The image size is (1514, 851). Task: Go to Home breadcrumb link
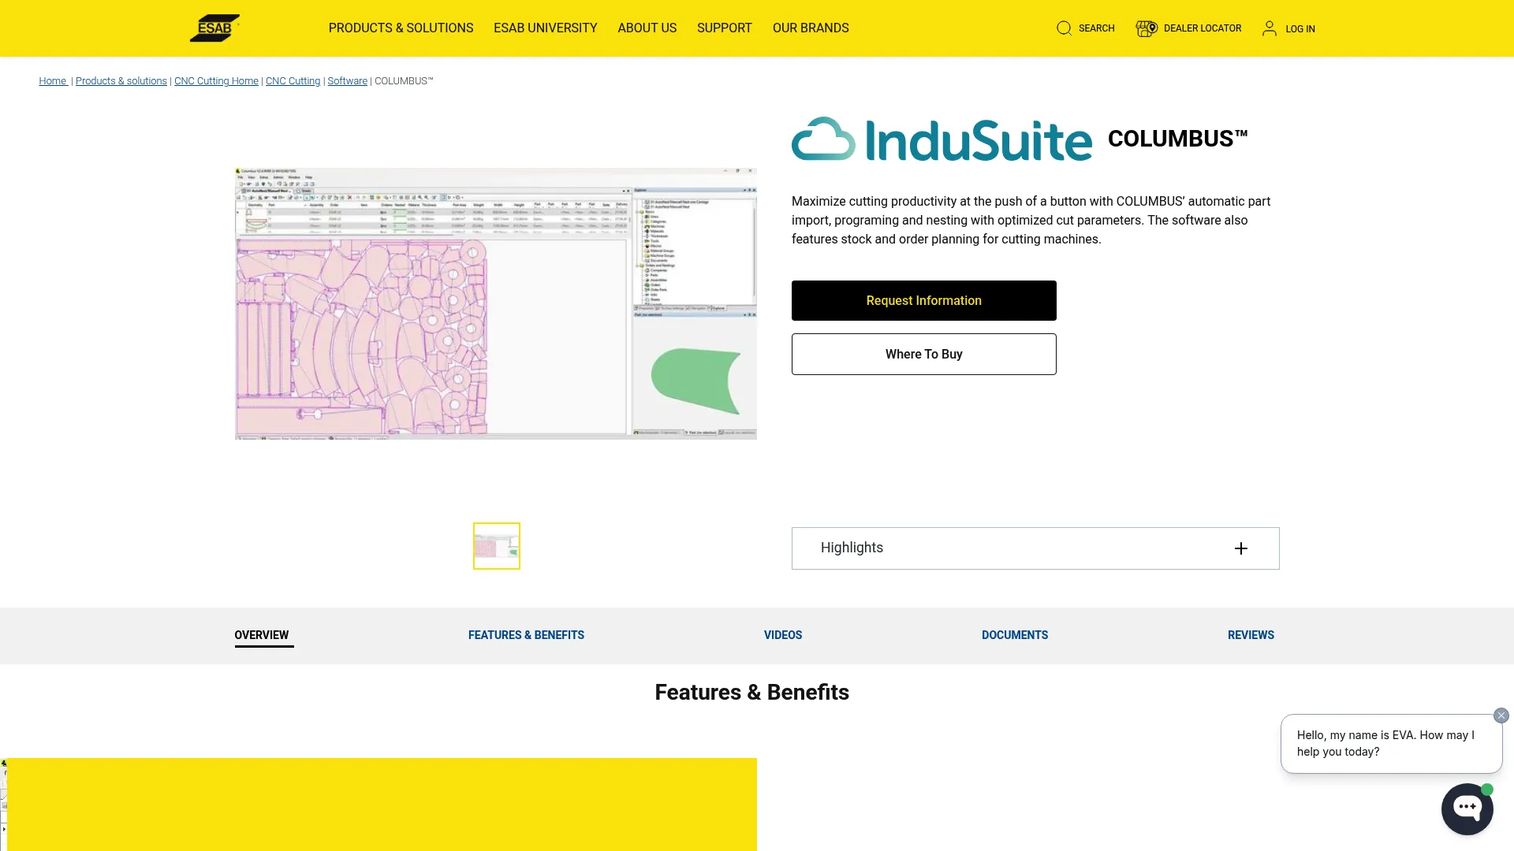click(53, 81)
